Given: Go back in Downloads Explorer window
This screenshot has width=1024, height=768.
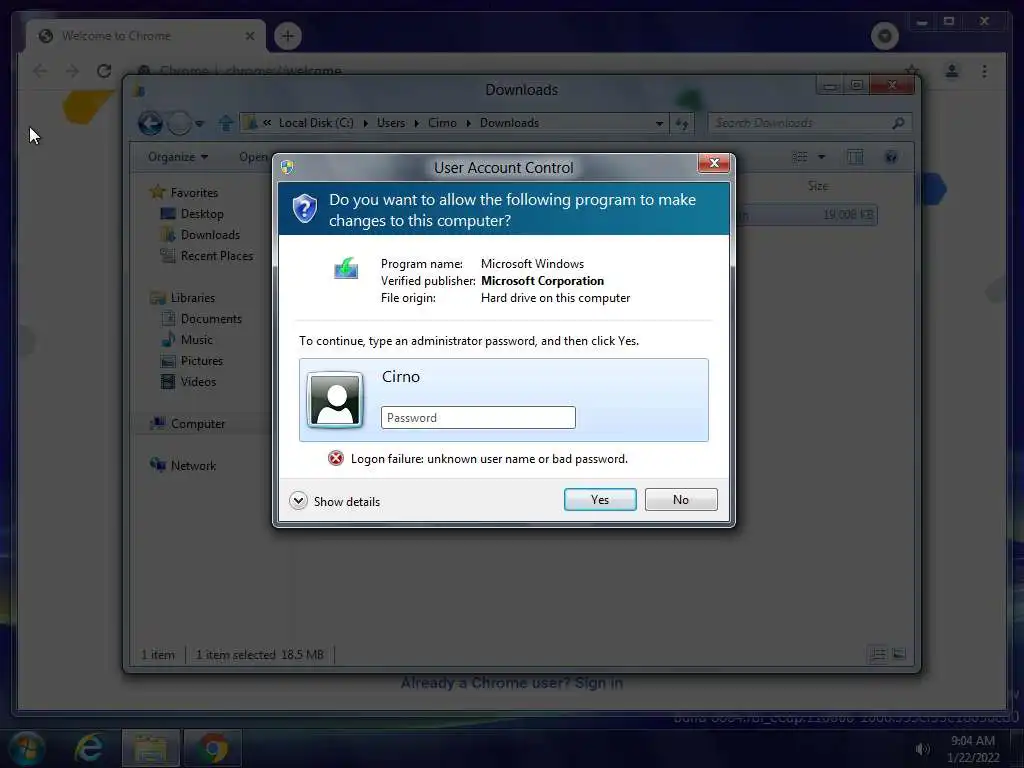Looking at the screenshot, I should click(150, 123).
